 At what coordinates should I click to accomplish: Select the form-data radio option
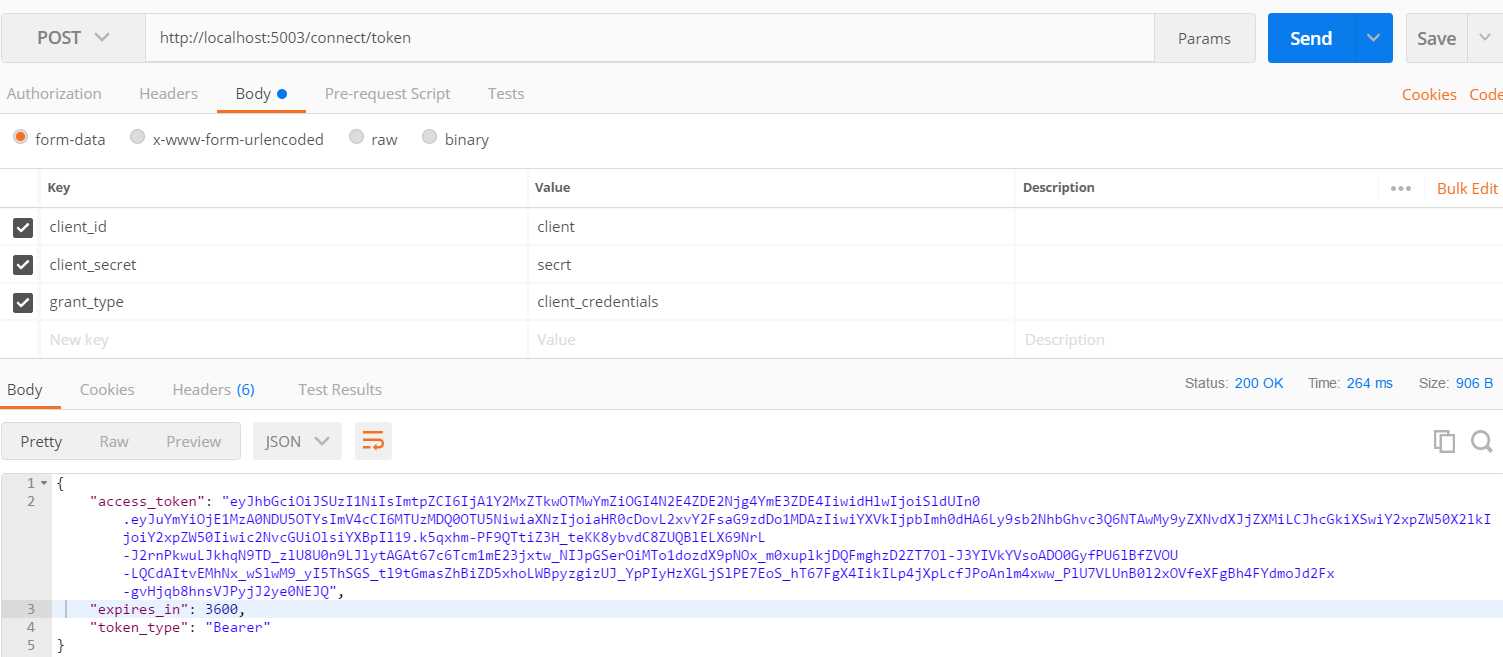tap(20, 138)
